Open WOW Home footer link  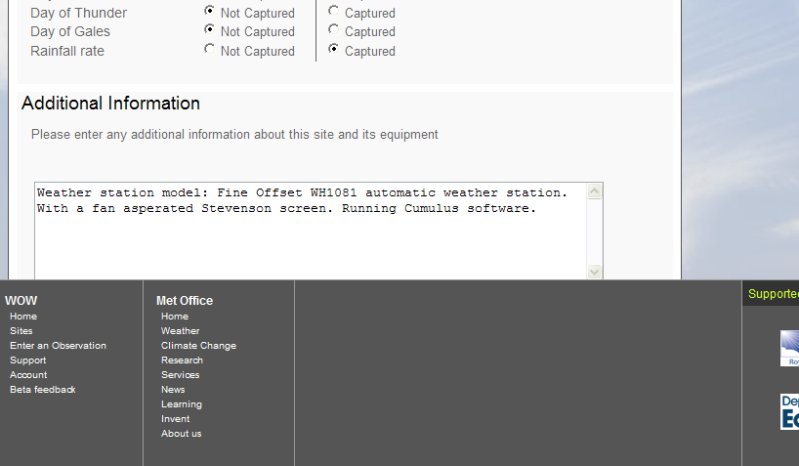23,316
